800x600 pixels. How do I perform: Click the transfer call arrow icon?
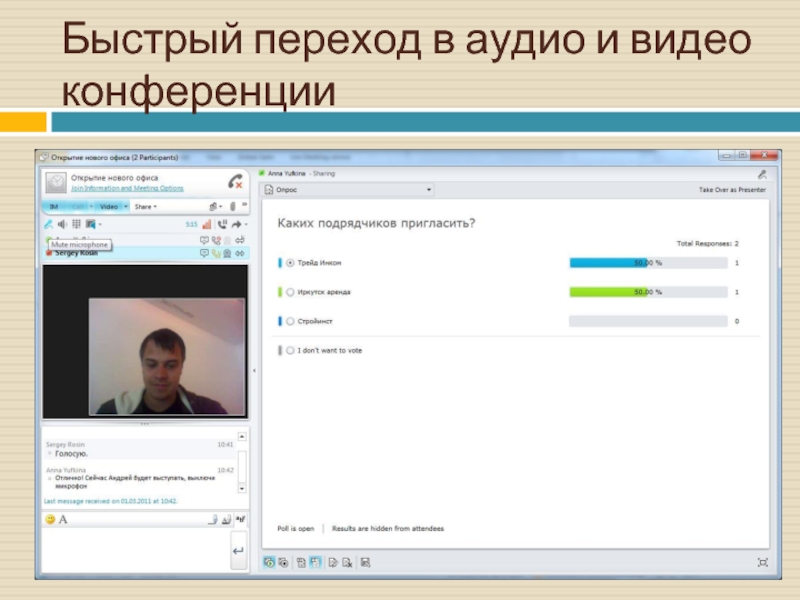[x=236, y=224]
